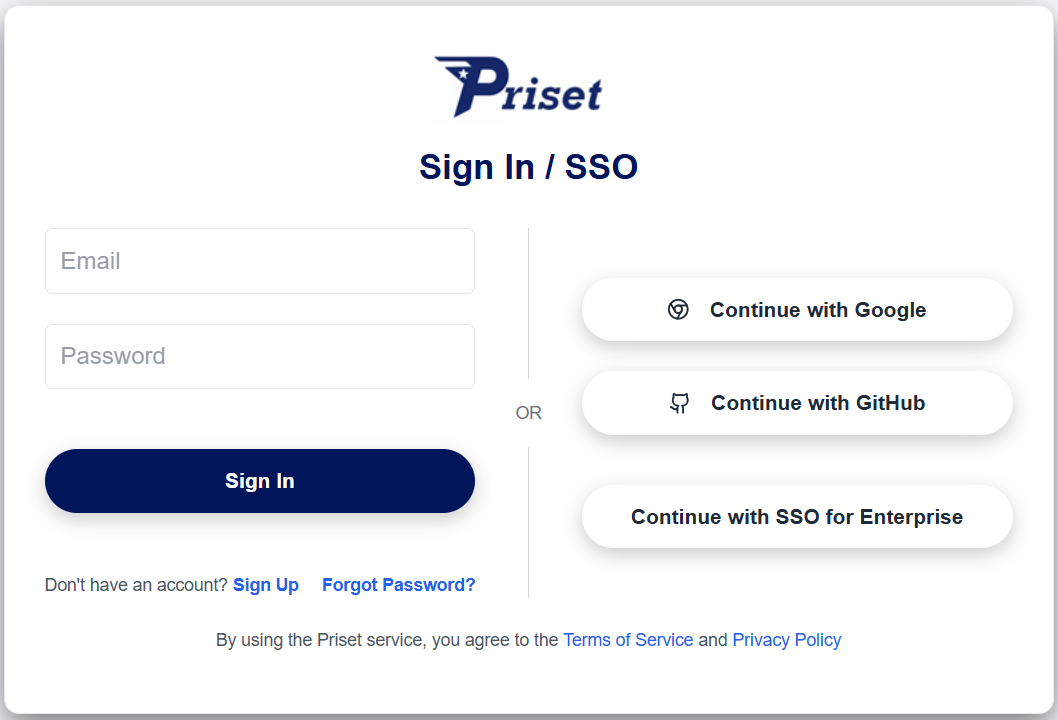Viewport: 1058px width, 720px height.
Task: Select Continue with SSO for Enterprise
Action: point(797,517)
